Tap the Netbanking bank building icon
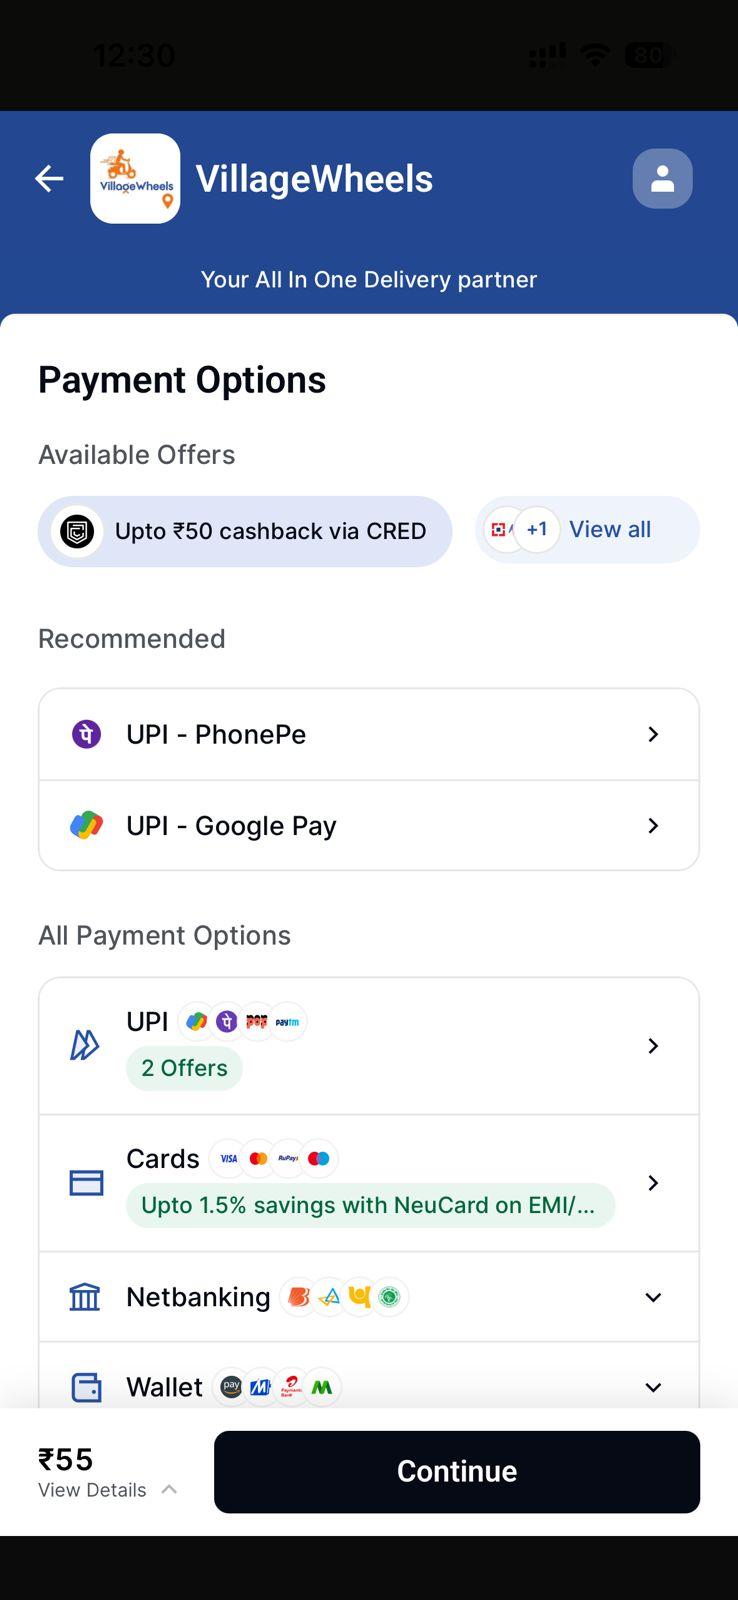The height and width of the screenshot is (1600, 738). click(x=85, y=1297)
